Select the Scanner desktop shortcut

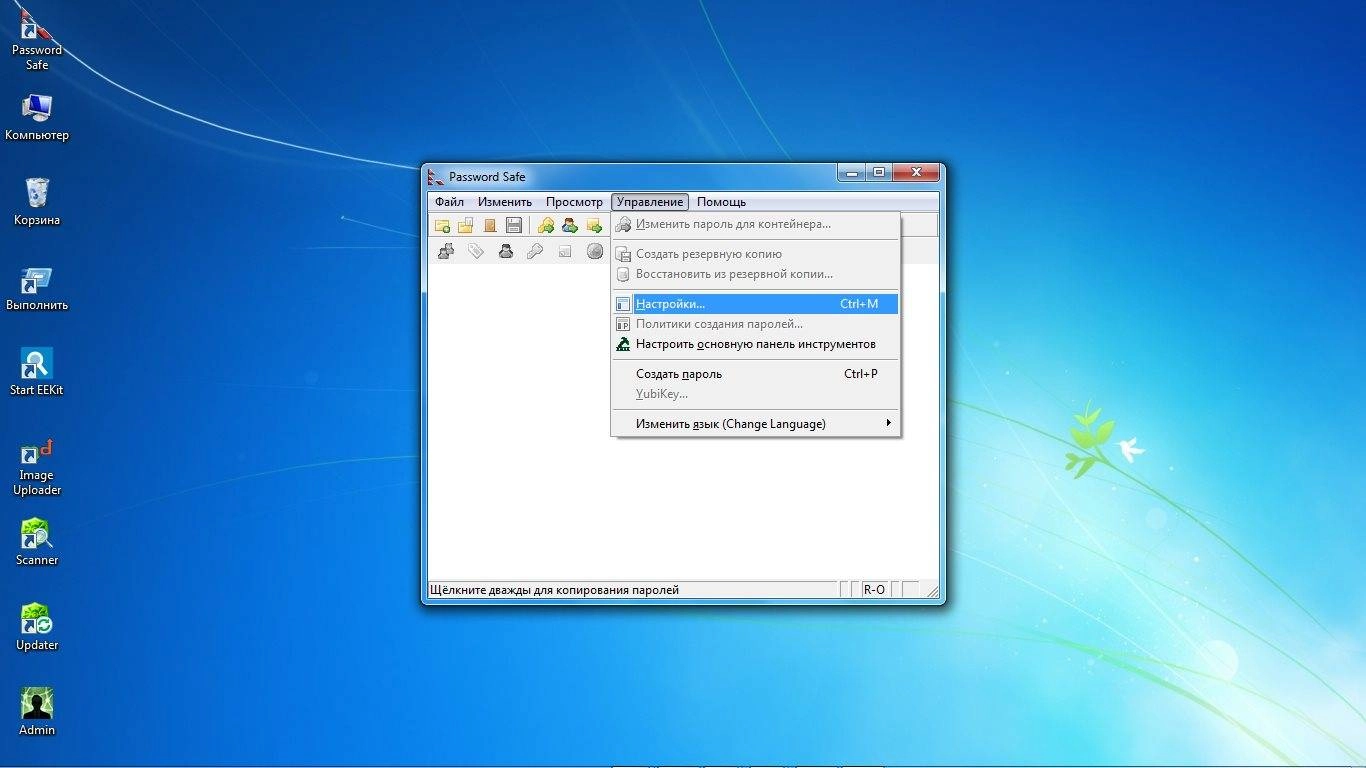coord(37,542)
